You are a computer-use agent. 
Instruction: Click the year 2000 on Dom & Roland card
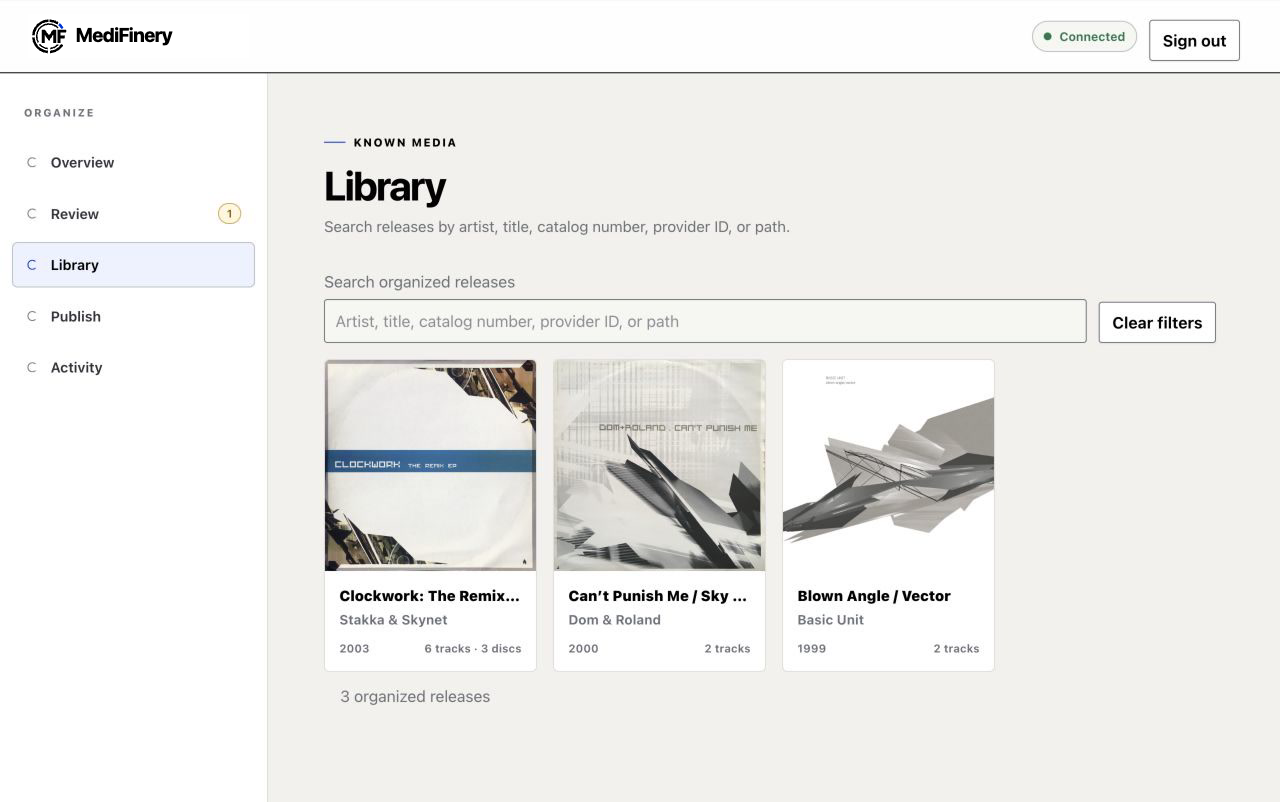[583, 649]
